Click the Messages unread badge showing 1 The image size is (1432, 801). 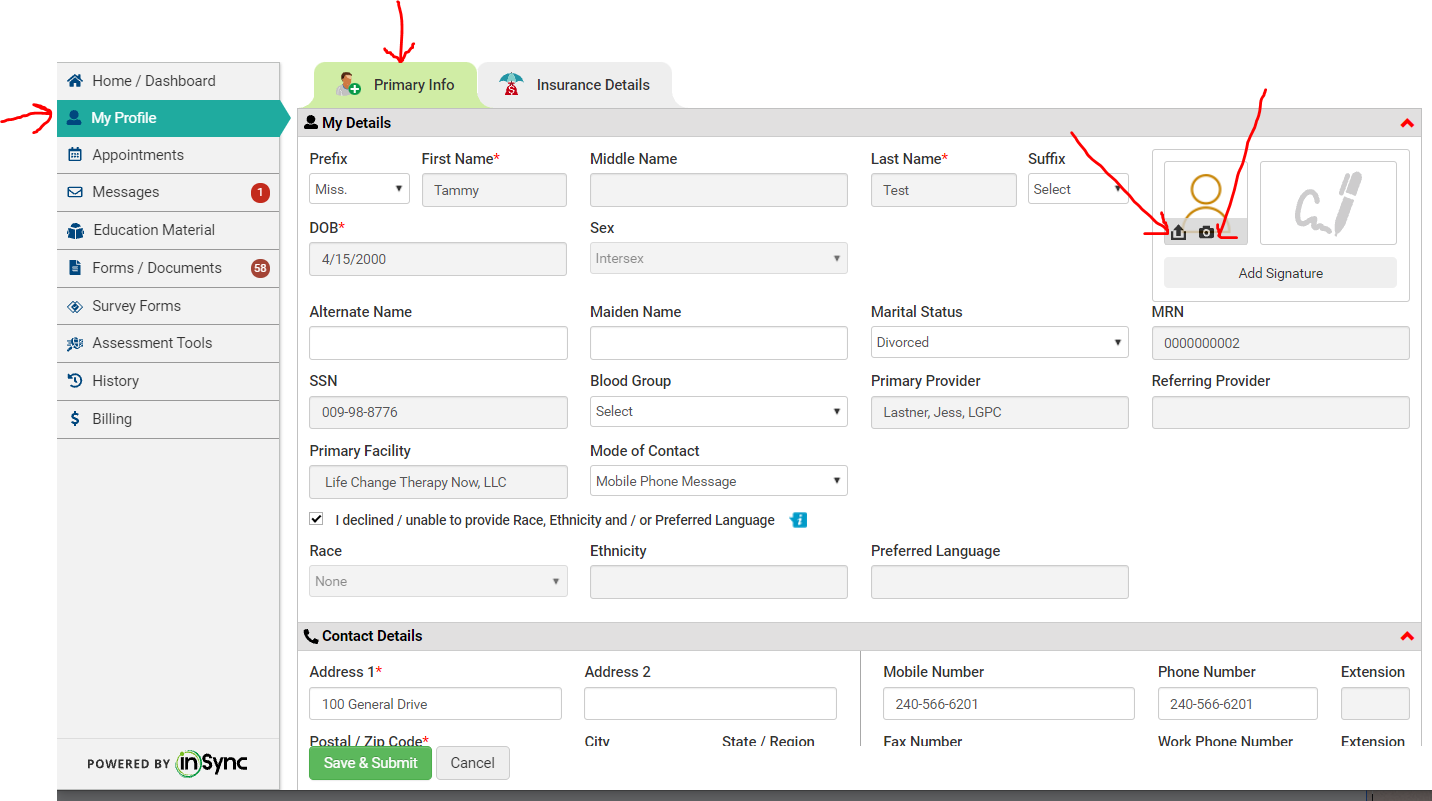pos(260,193)
